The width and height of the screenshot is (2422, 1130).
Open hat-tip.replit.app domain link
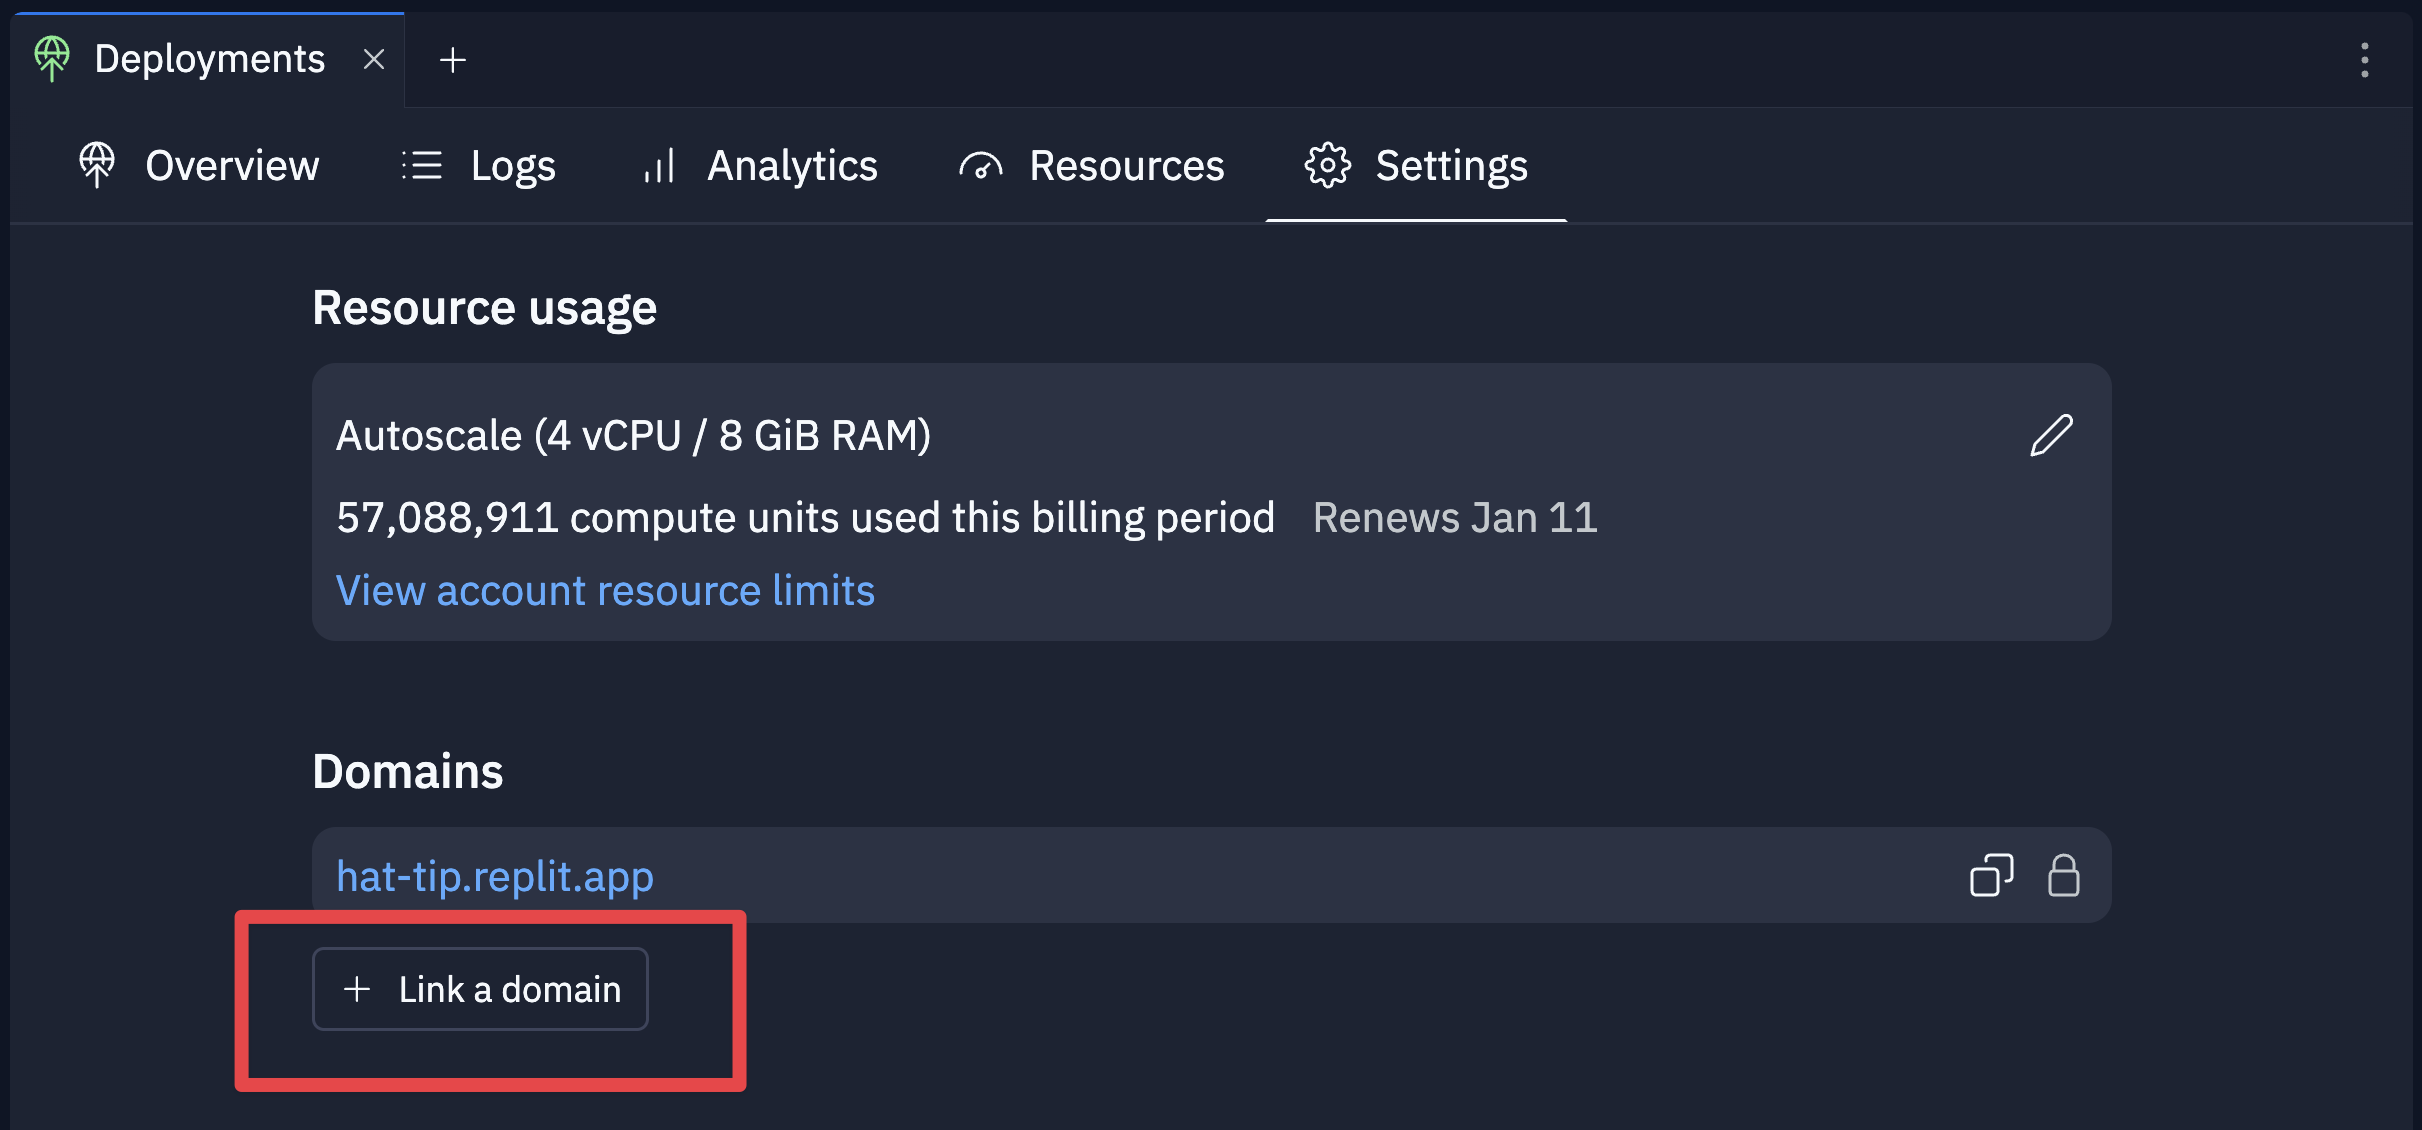[495, 876]
